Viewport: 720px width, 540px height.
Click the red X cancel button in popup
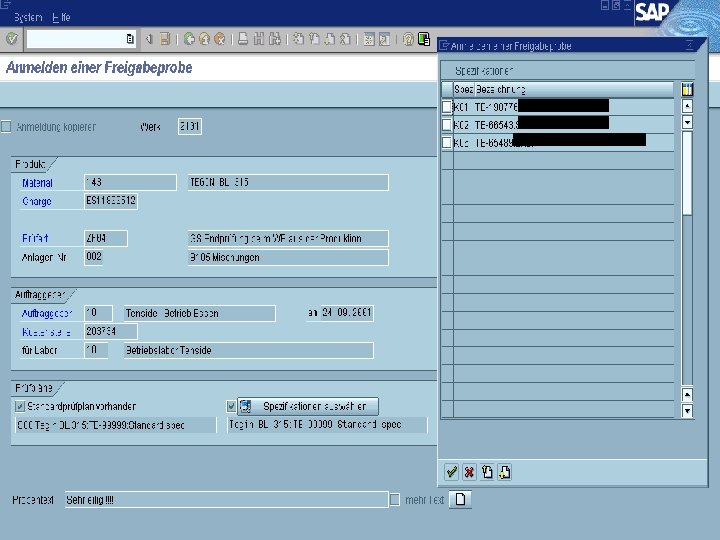point(469,472)
